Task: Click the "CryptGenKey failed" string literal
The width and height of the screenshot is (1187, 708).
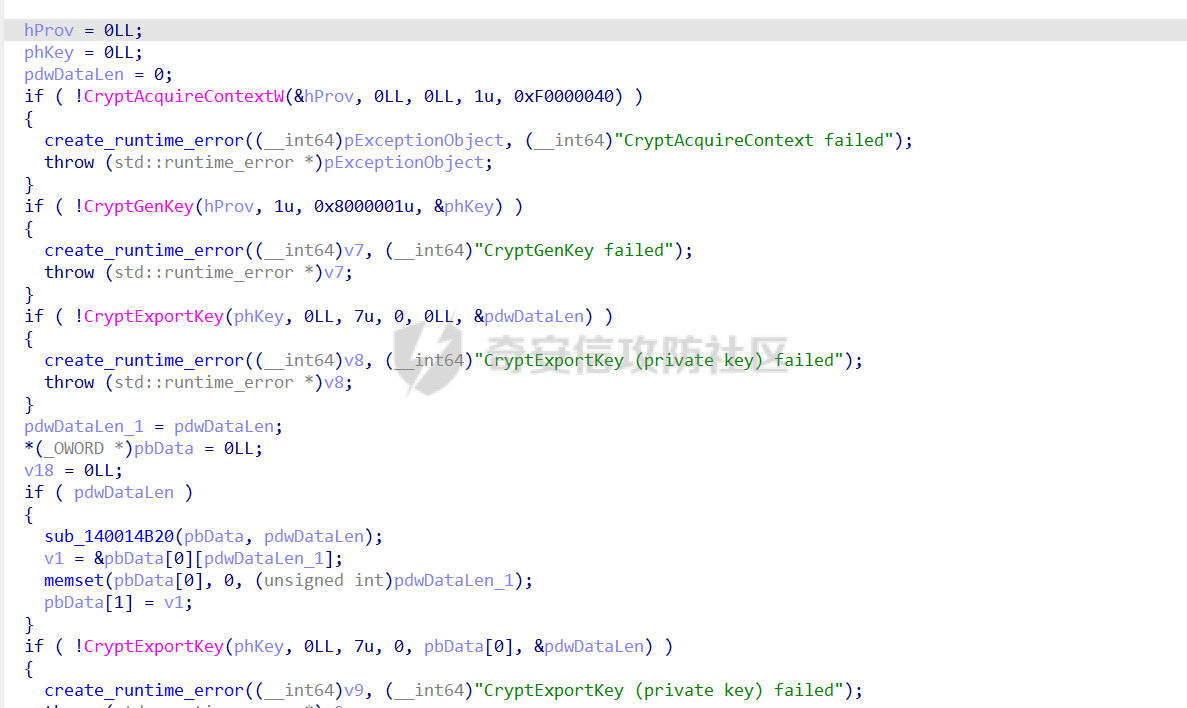Action: pos(579,250)
